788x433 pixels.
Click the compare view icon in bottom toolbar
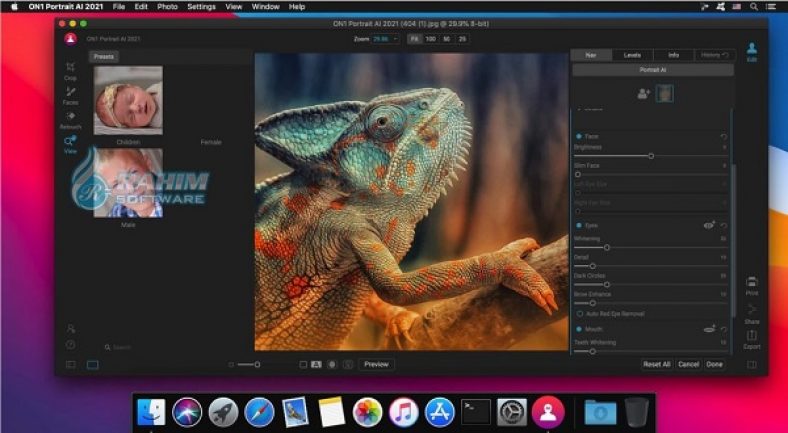click(x=303, y=365)
